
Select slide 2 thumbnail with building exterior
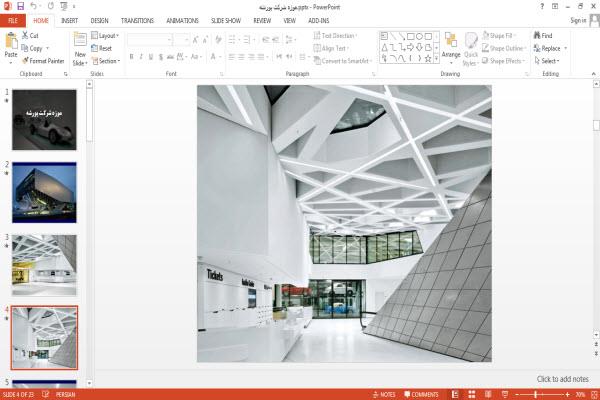click(44, 193)
